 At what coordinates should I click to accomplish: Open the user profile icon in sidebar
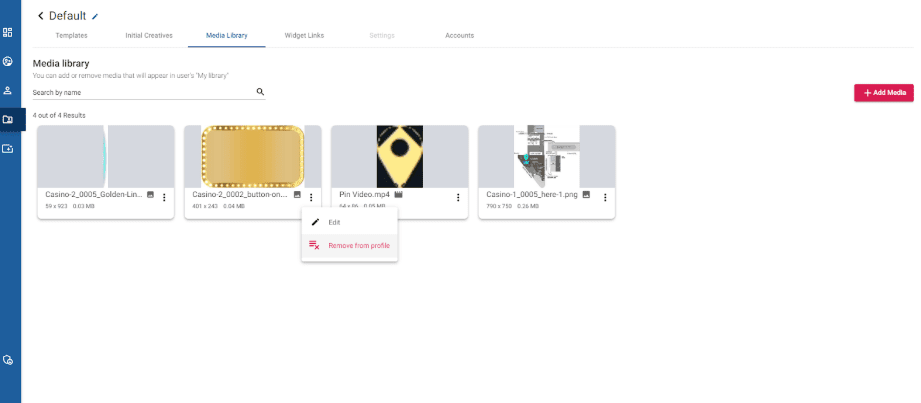[8, 90]
